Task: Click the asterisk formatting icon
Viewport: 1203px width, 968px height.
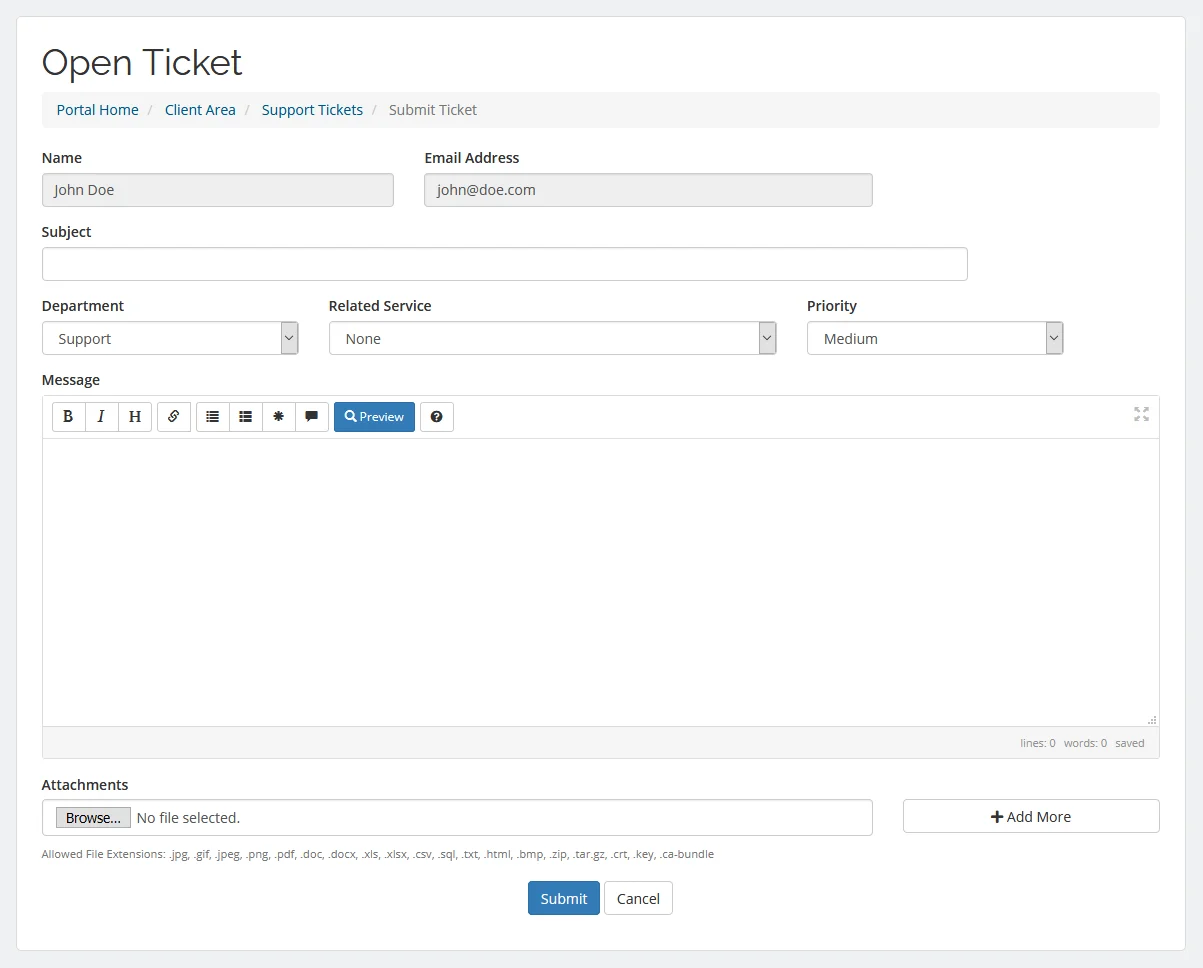Action: (278, 416)
